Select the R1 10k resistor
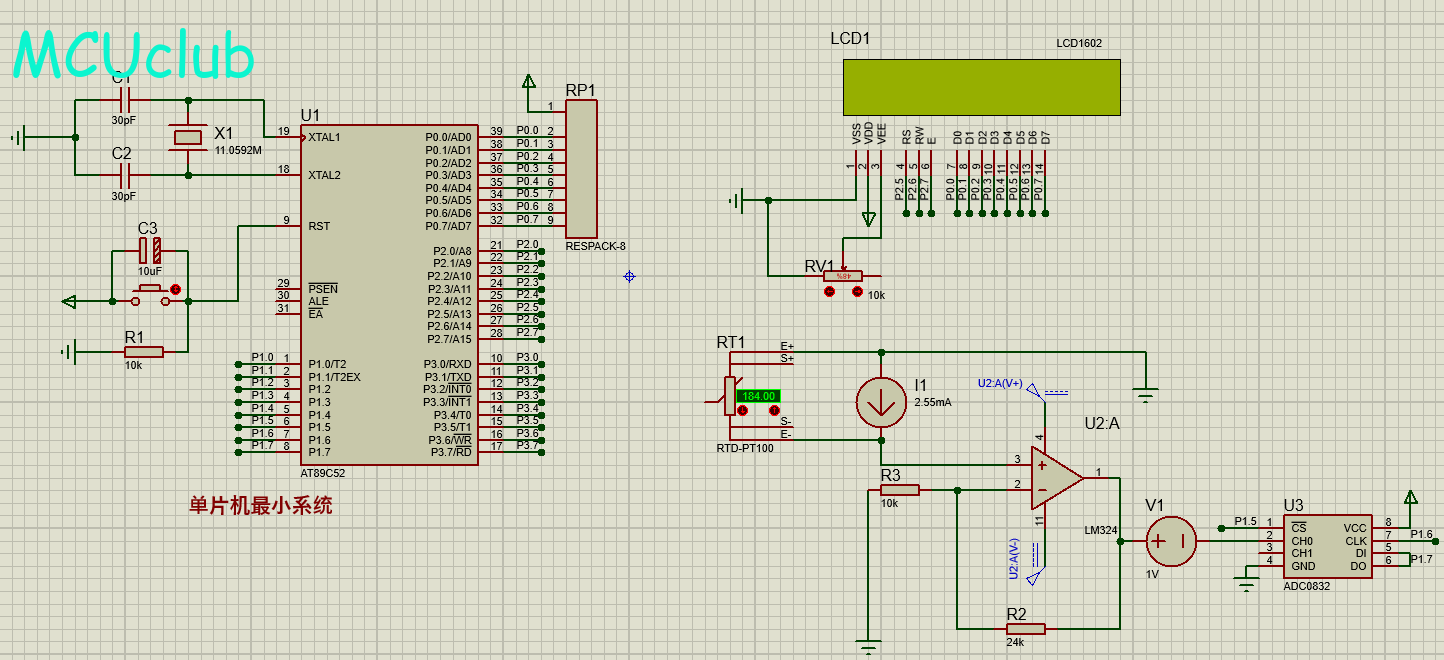 (144, 351)
